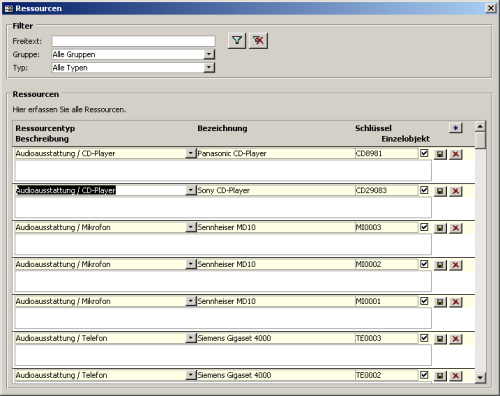Delete the MI0003 Sennheiser row
500x396 pixels.
point(456,228)
